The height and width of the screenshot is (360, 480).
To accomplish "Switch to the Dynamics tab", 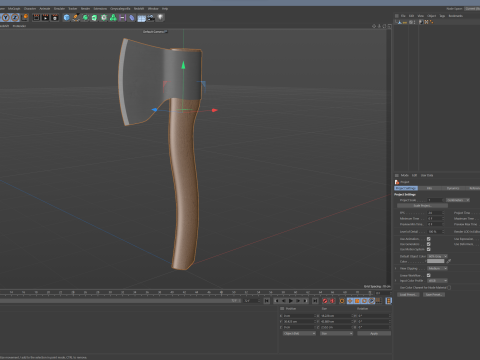I will click(x=453, y=188).
